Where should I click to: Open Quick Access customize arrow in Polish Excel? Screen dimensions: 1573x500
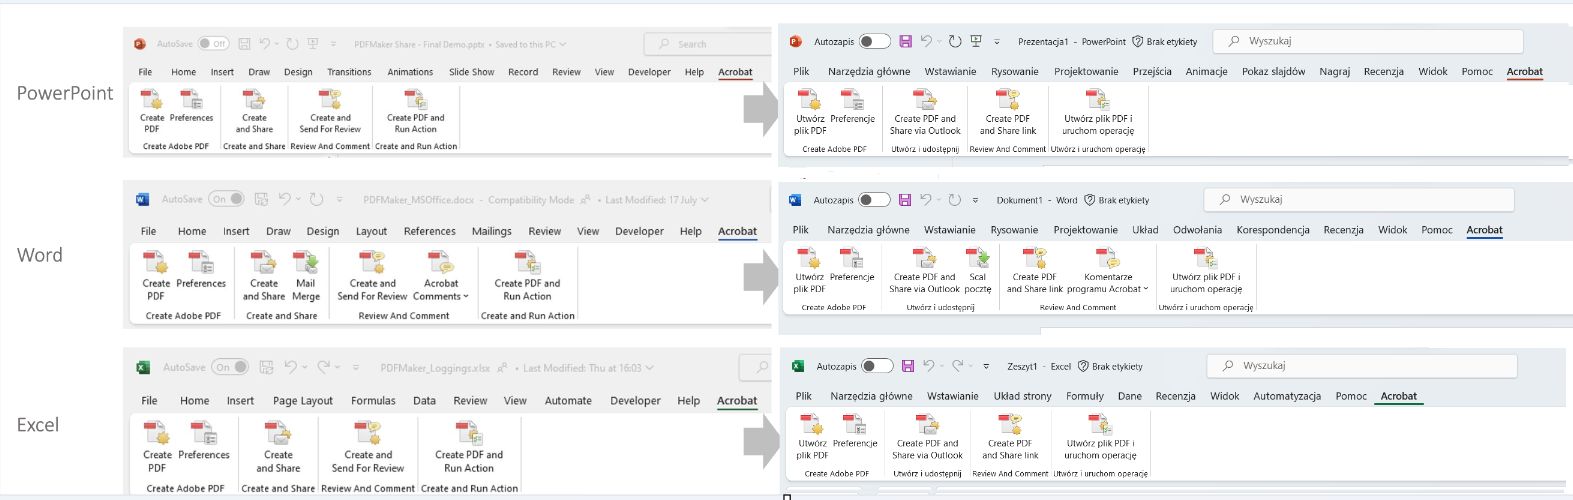(986, 367)
